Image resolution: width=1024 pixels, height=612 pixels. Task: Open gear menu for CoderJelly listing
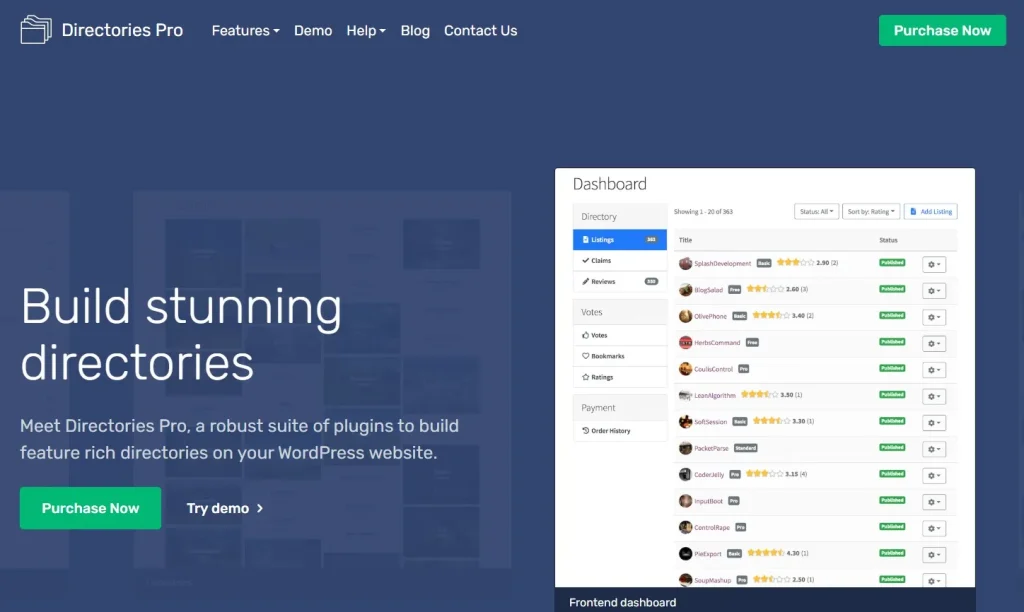(x=934, y=475)
